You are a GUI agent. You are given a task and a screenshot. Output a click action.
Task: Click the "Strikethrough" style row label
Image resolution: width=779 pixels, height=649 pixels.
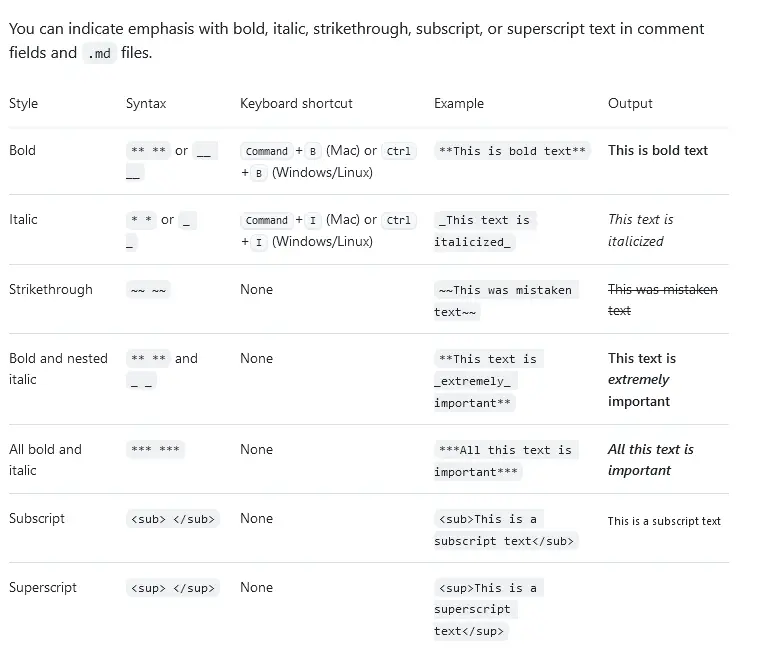pos(50,289)
